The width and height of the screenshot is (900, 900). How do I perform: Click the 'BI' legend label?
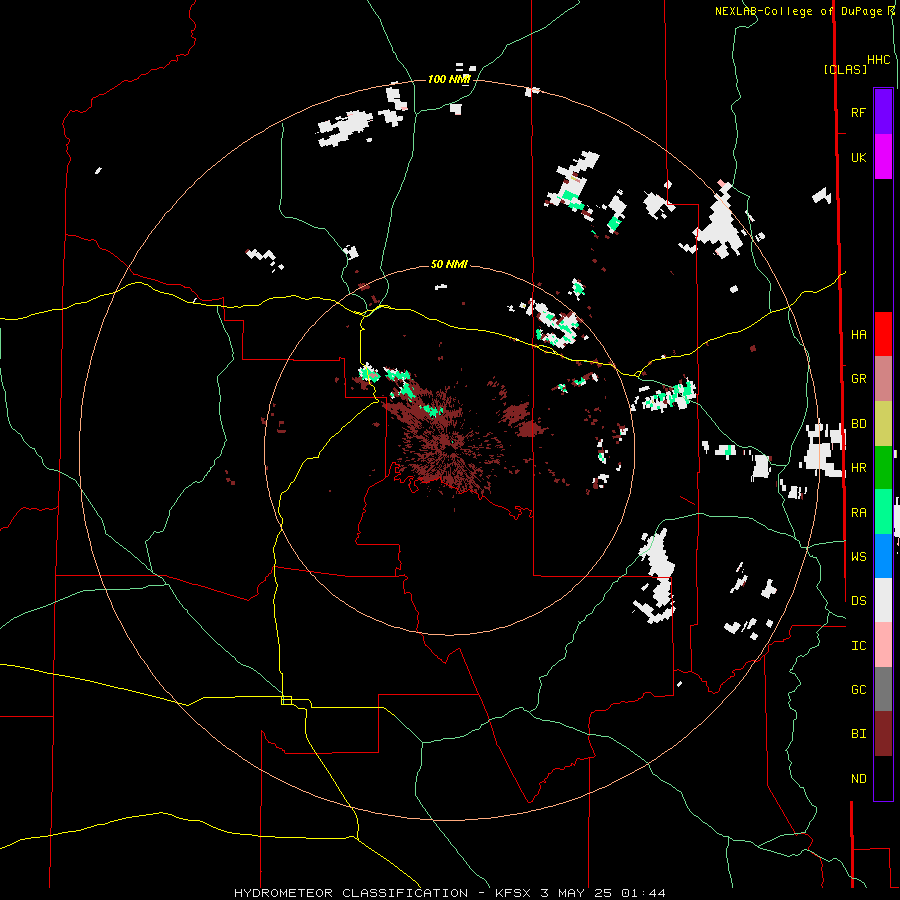coord(858,734)
